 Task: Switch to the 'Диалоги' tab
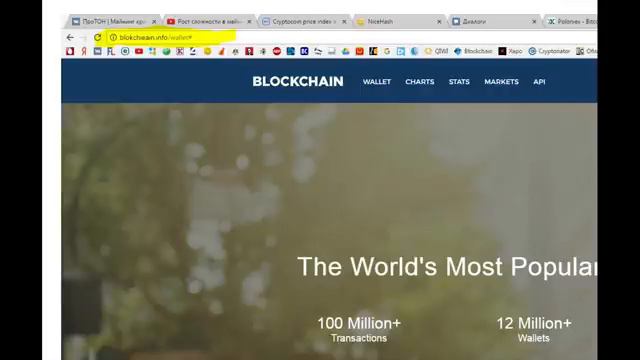(x=493, y=22)
